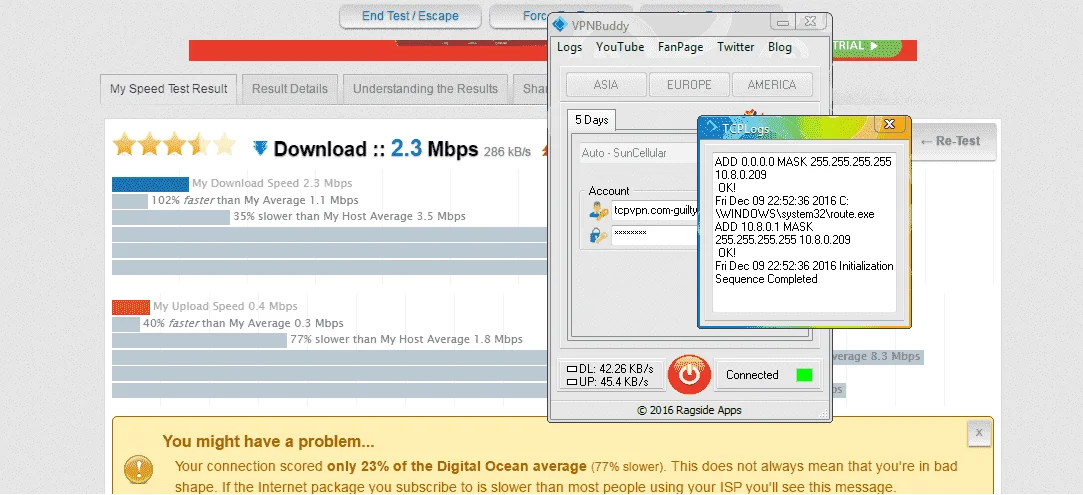Click the 286 kB/s text
The width and height of the screenshot is (1083, 495).
click(507, 151)
